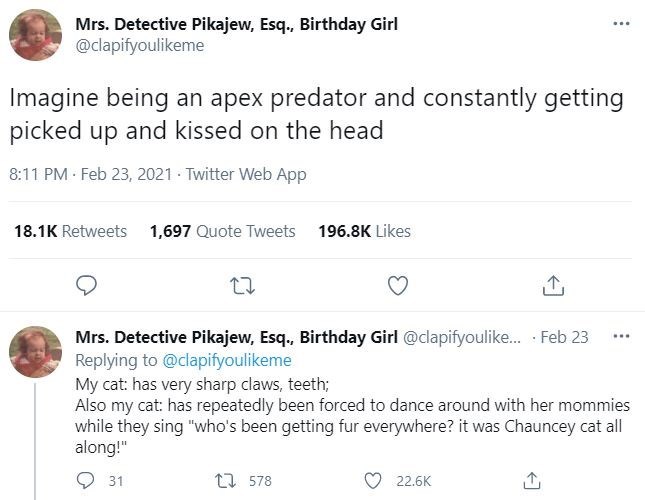Click the reply tweet's profile avatar
This screenshot has height=500, width=645.
point(35,352)
